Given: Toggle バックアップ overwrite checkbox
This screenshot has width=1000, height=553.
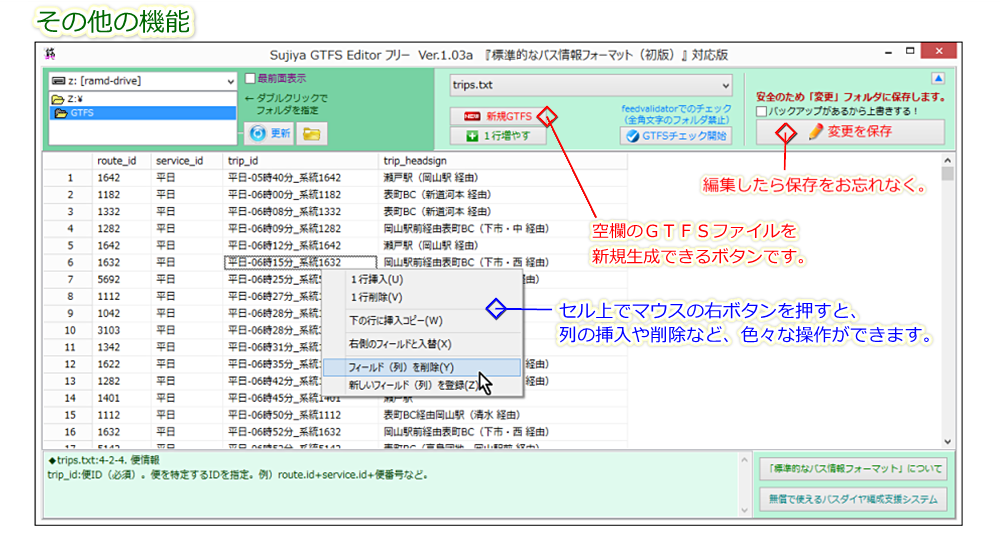Looking at the screenshot, I should tap(763, 111).
